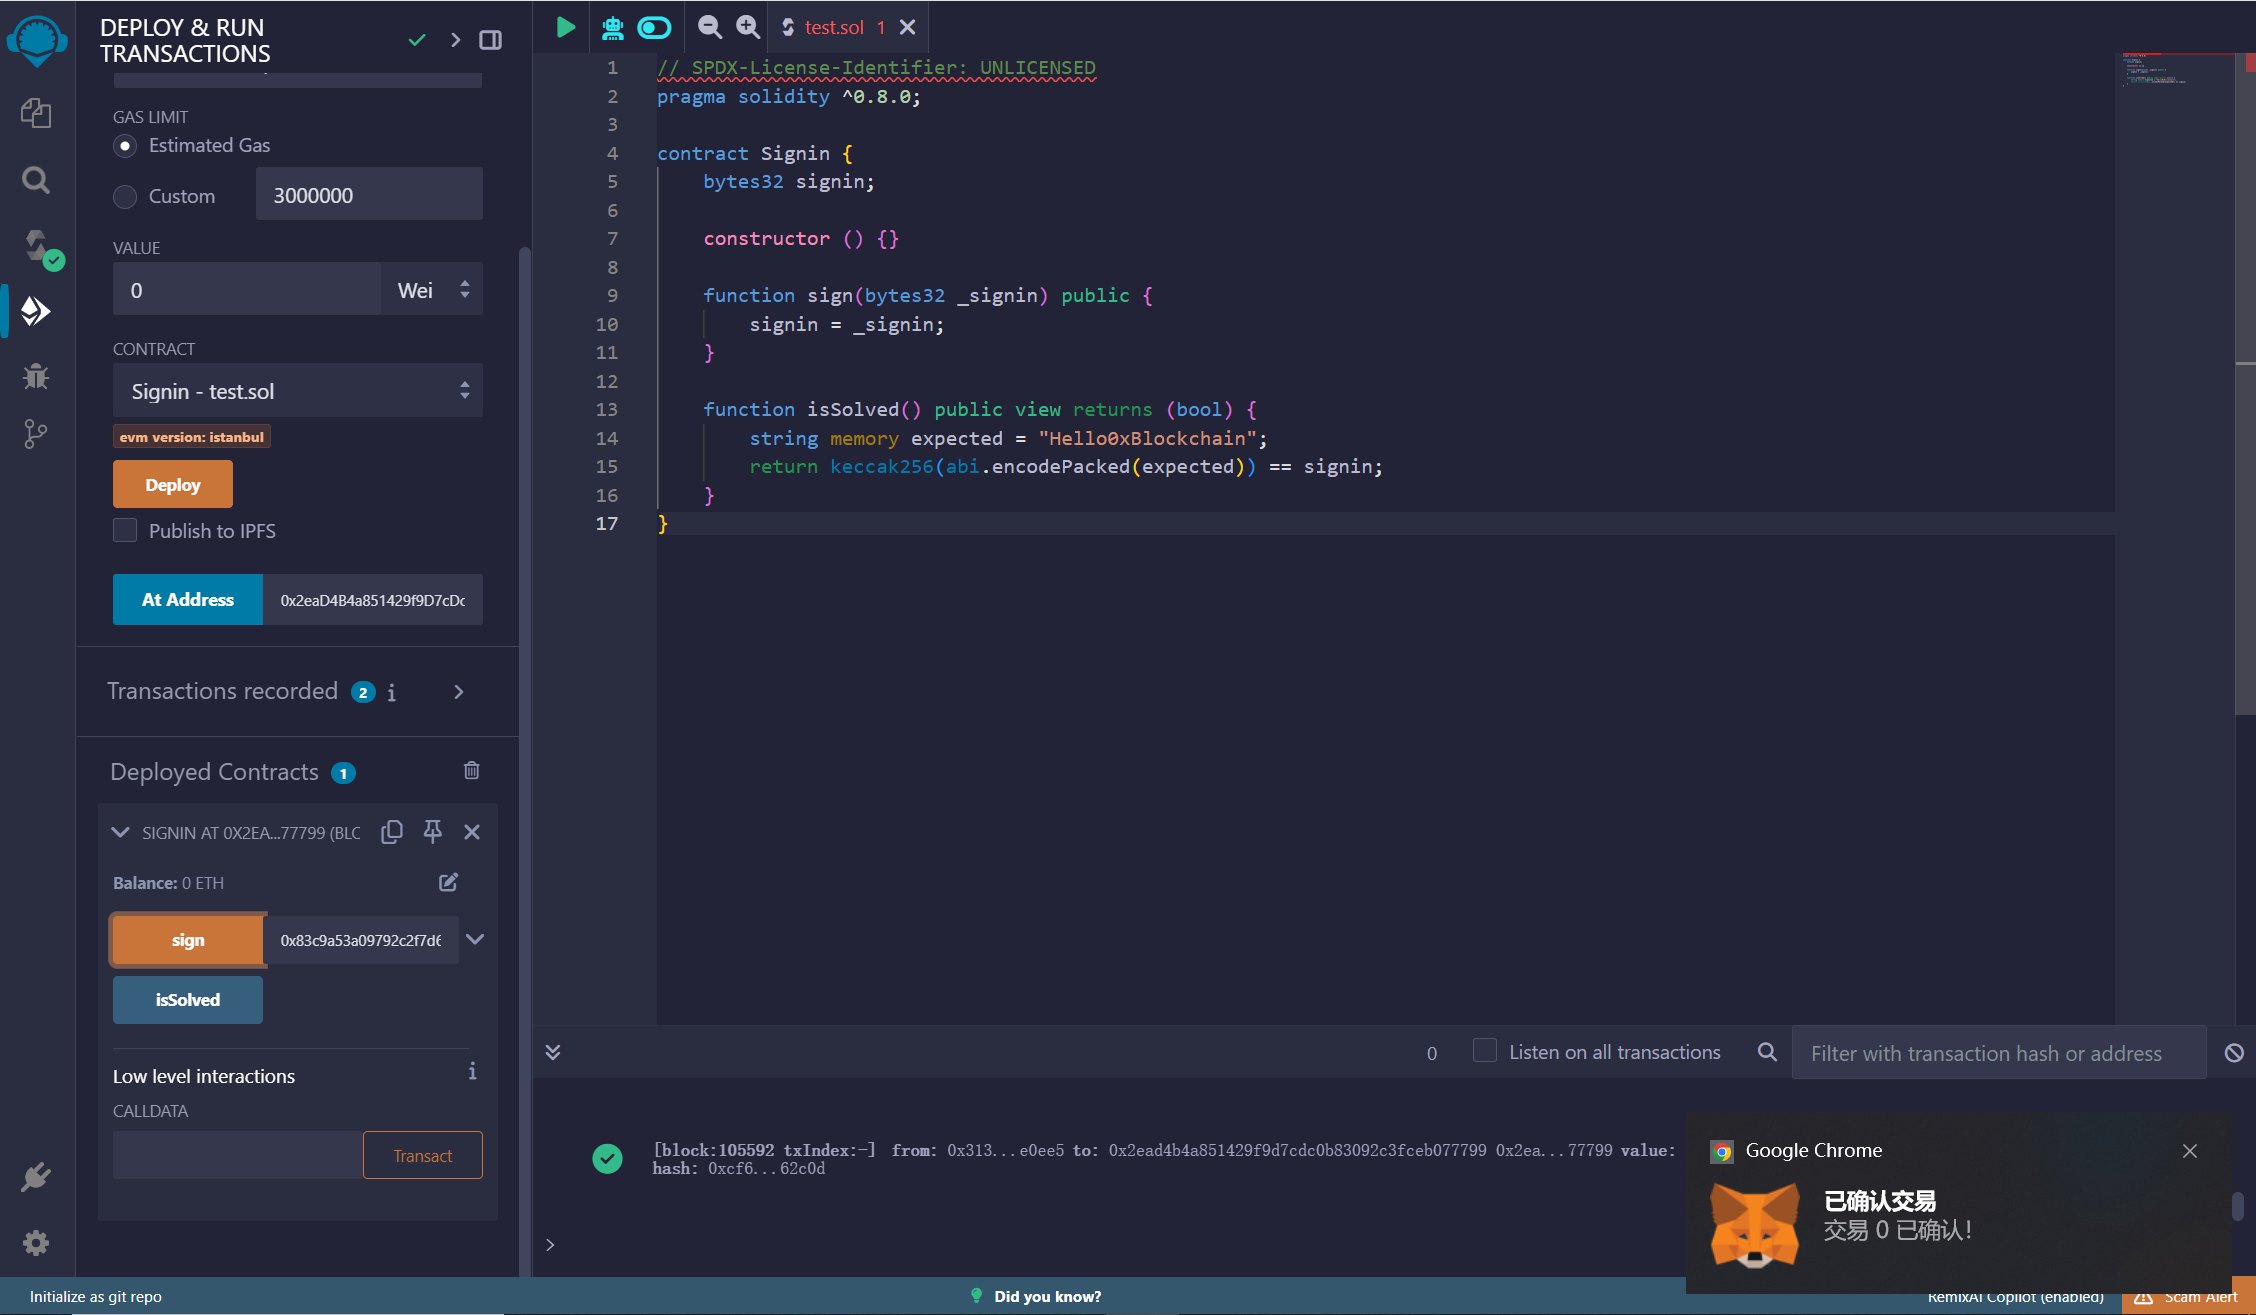Image resolution: width=2256 pixels, height=1315 pixels.
Task: Click the successful transaction green check icon
Action: (x=607, y=1159)
